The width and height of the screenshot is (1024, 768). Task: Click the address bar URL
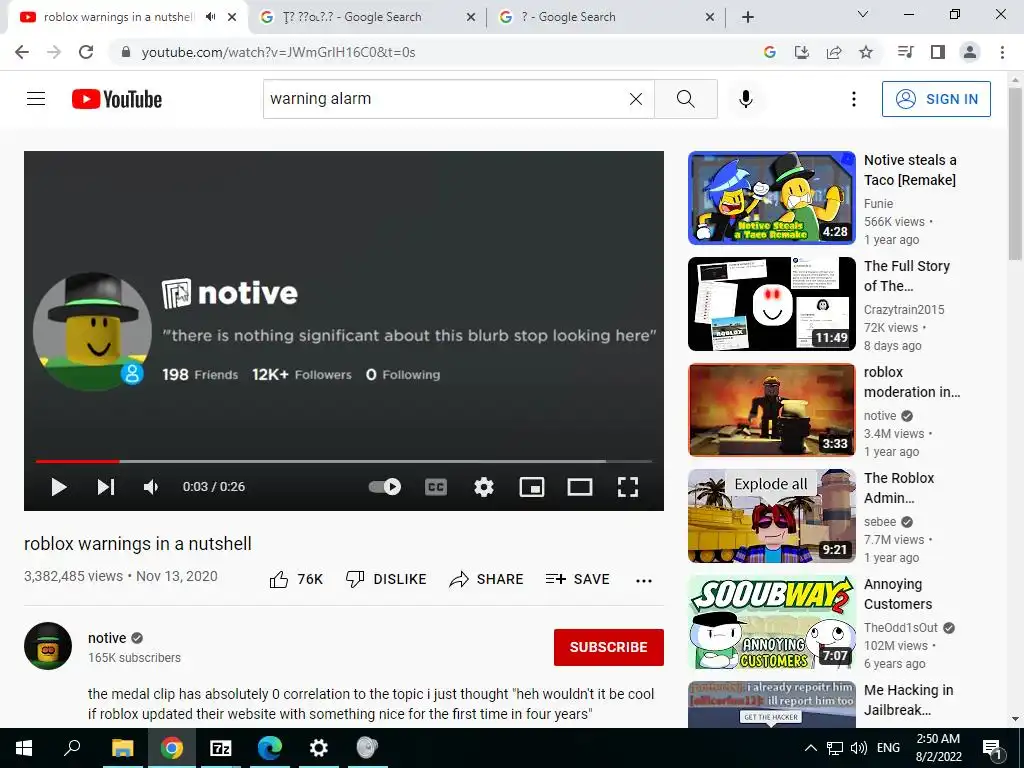tap(278, 52)
